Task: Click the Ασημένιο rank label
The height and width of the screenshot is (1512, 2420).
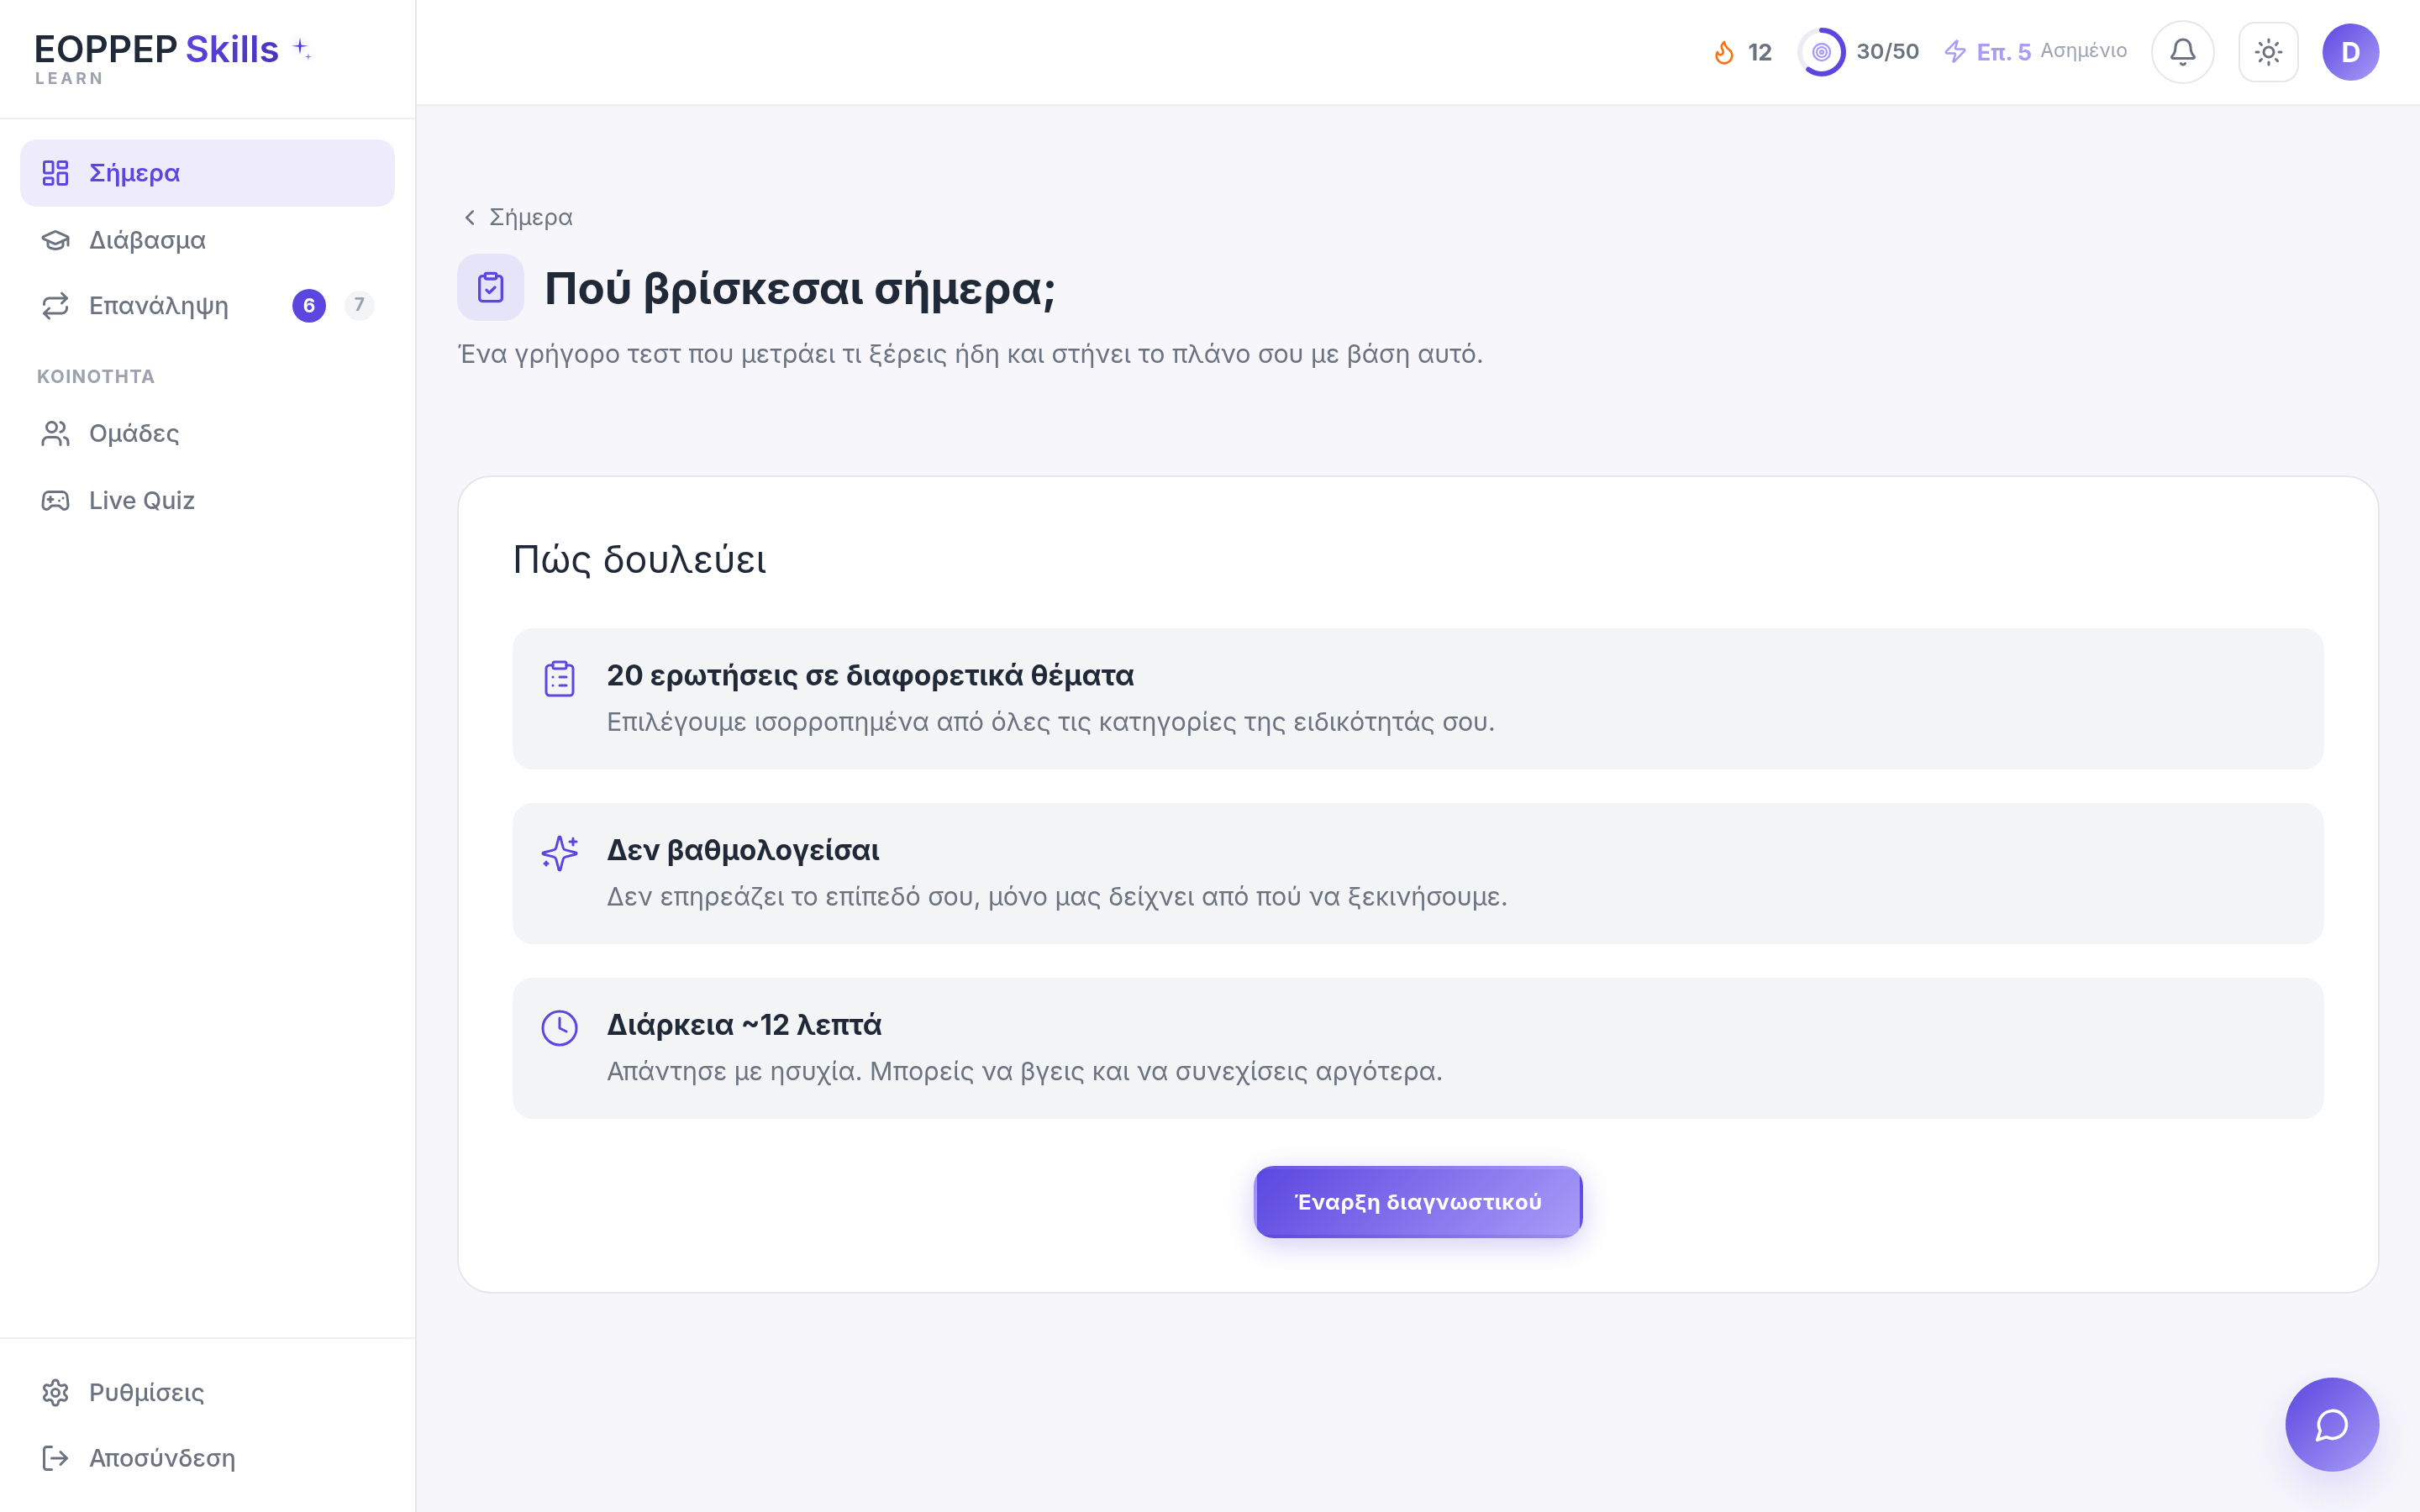Action: pyautogui.click(x=2083, y=51)
